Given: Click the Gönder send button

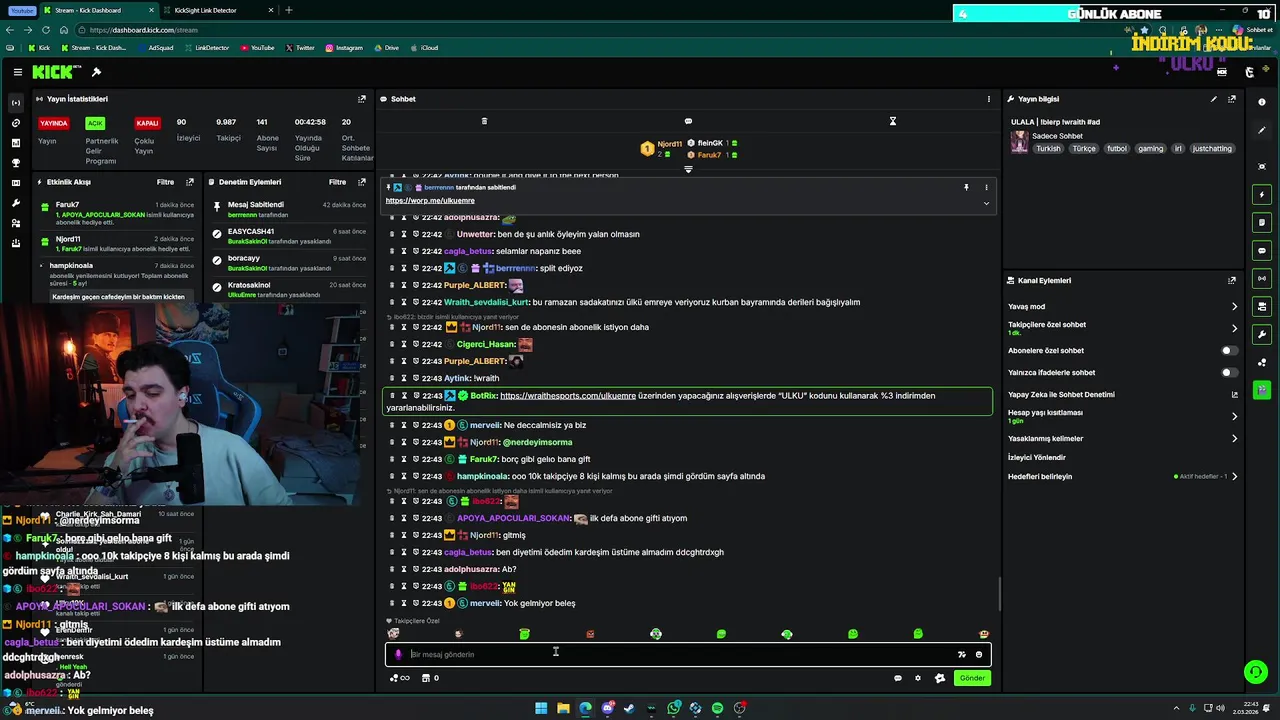Looking at the screenshot, I should pyautogui.click(x=972, y=678).
